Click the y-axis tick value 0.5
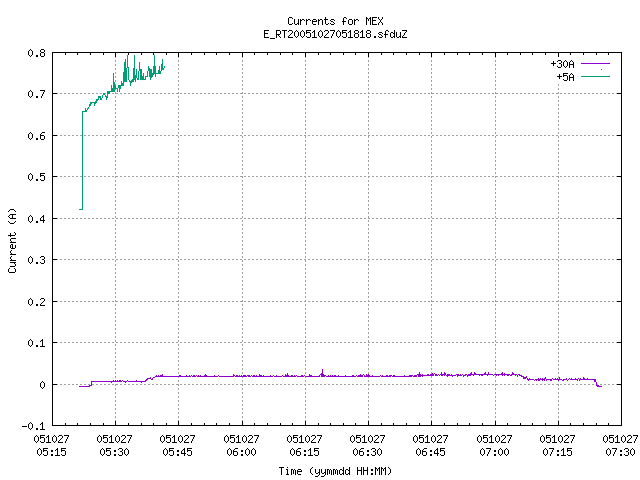640x480 pixels. (36, 177)
